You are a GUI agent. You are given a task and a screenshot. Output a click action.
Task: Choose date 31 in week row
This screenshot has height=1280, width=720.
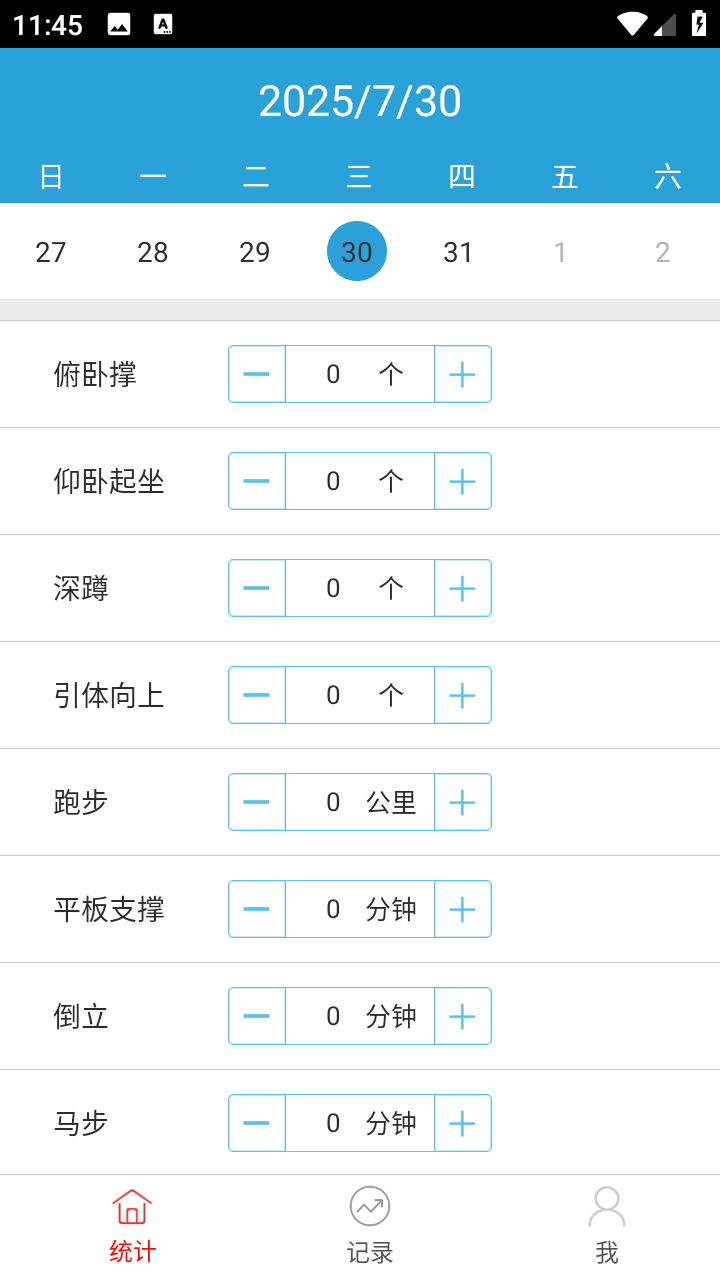[x=458, y=252]
